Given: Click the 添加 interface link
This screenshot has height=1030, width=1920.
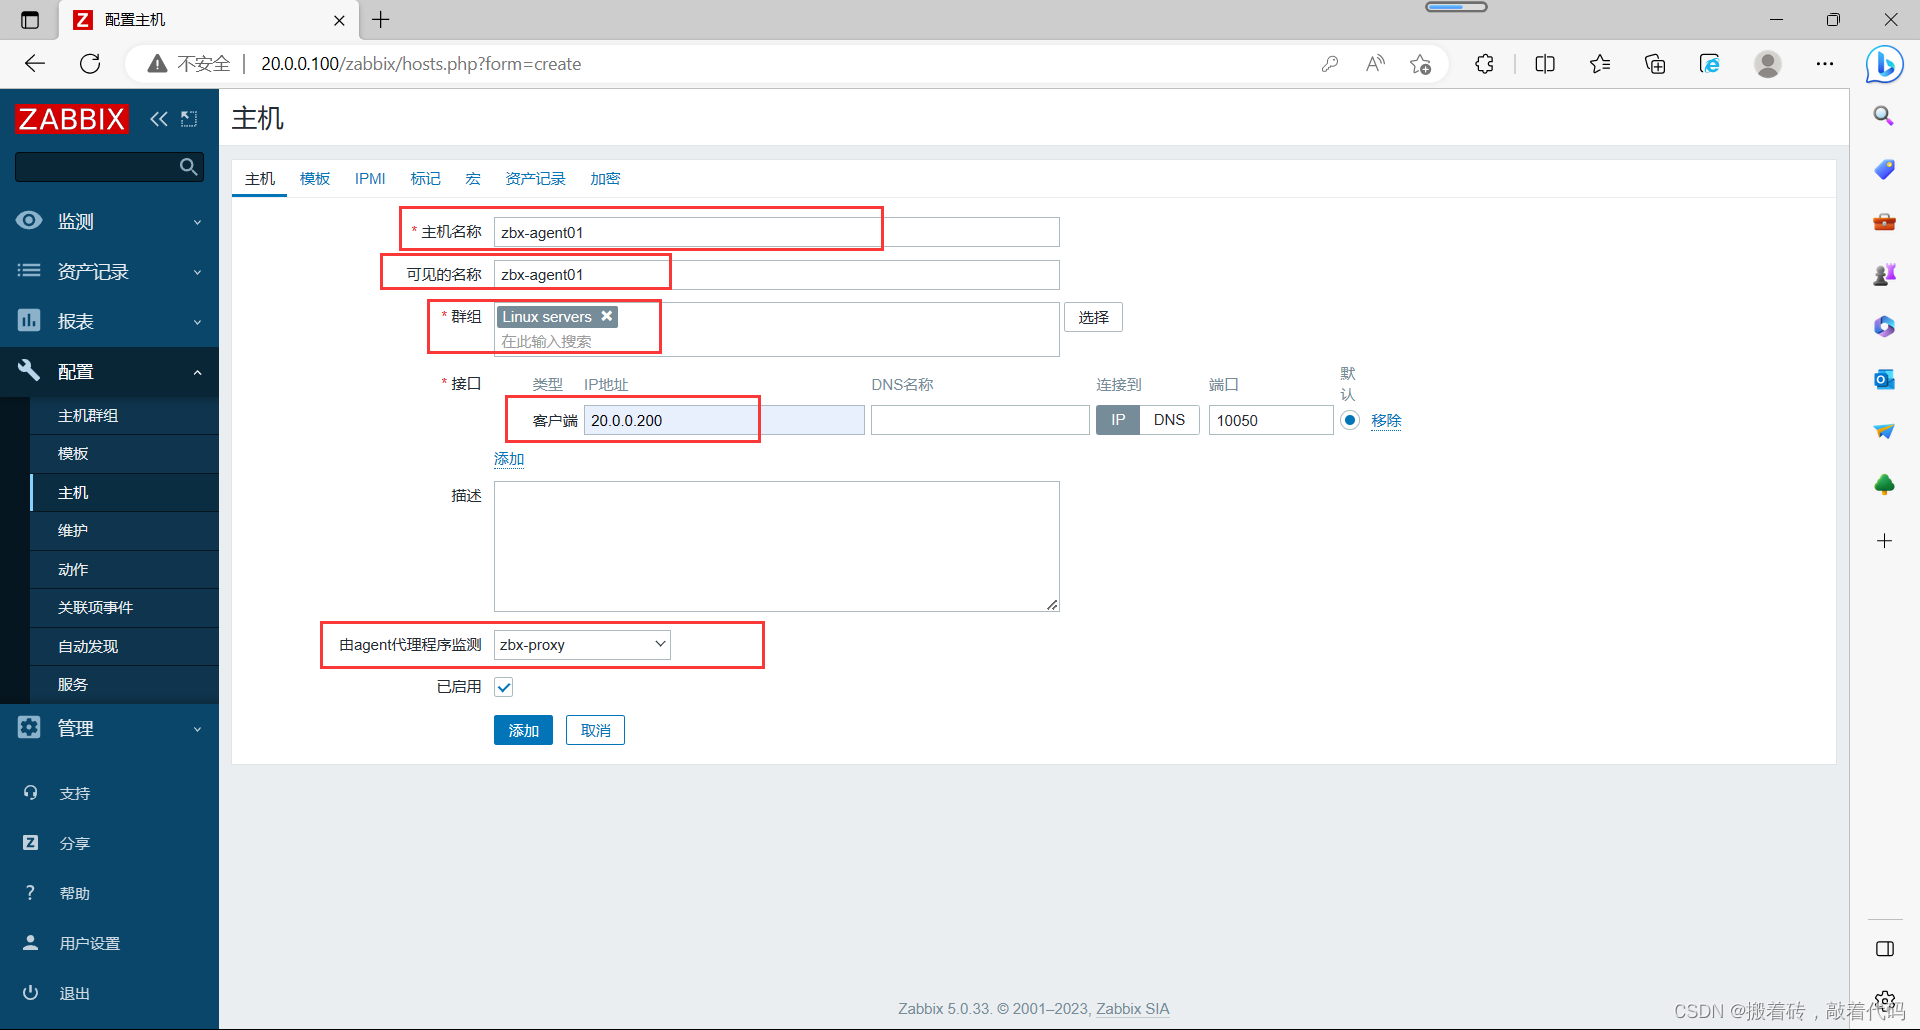Looking at the screenshot, I should (509, 459).
